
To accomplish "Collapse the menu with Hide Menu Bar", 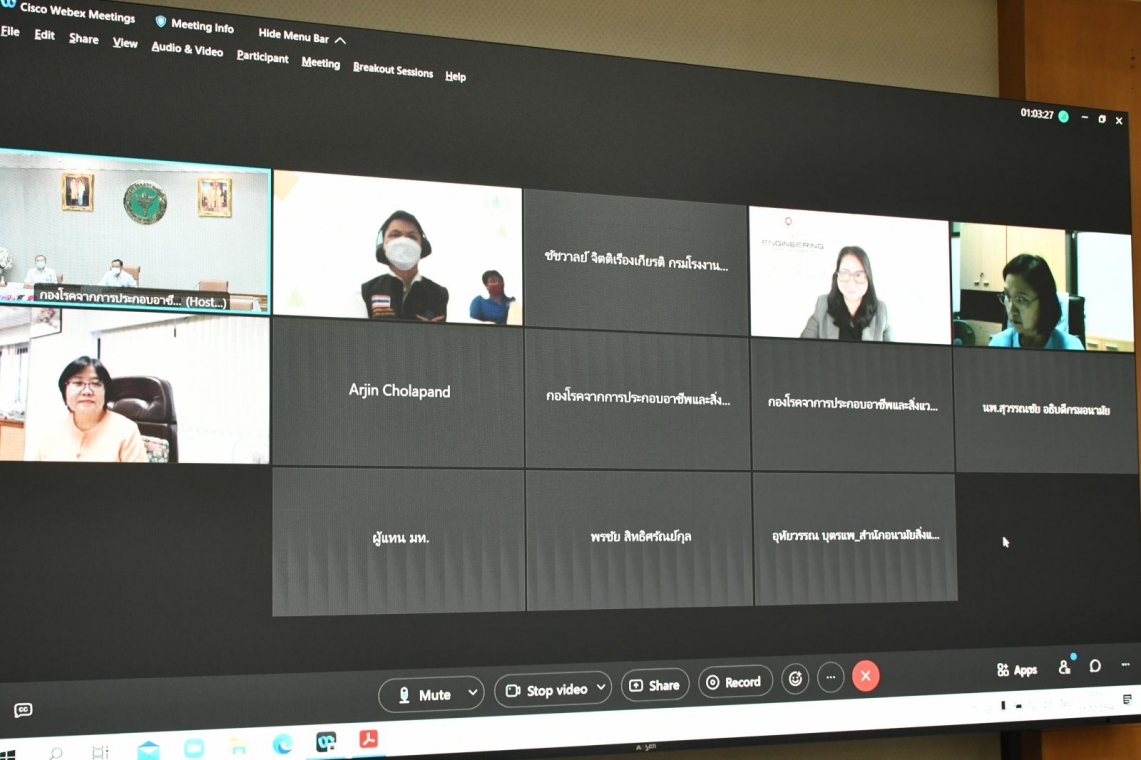I will (302, 36).
